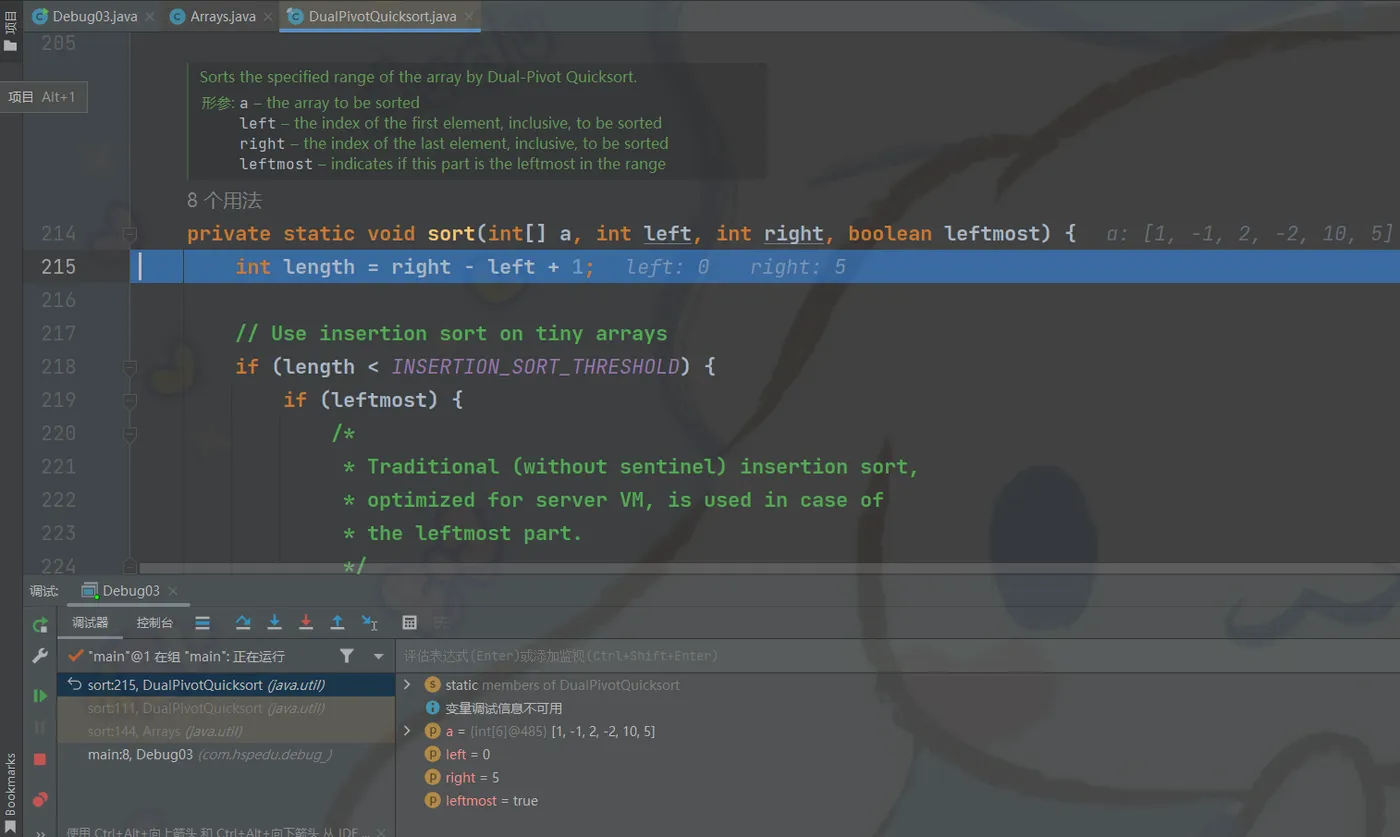Close the Arrays.java editor tab
This screenshot has height=837, width=1400.
(267, 17)
